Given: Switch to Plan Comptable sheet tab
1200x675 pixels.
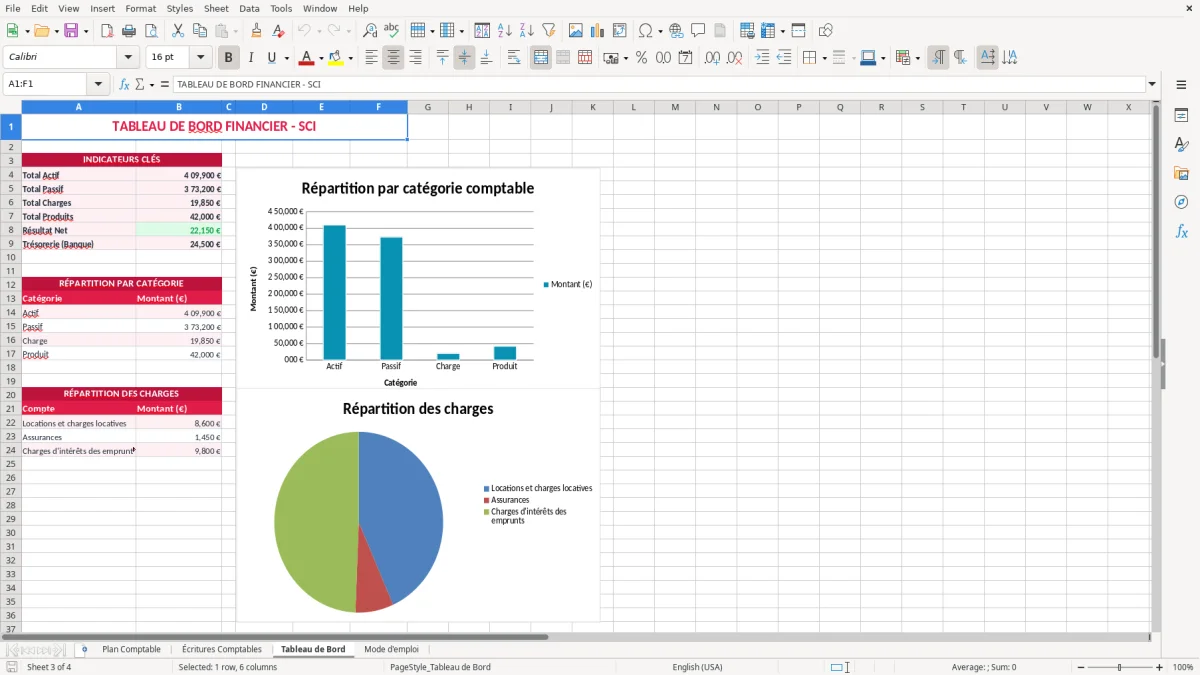Looking at the screenshot, I should coord(131,649).
